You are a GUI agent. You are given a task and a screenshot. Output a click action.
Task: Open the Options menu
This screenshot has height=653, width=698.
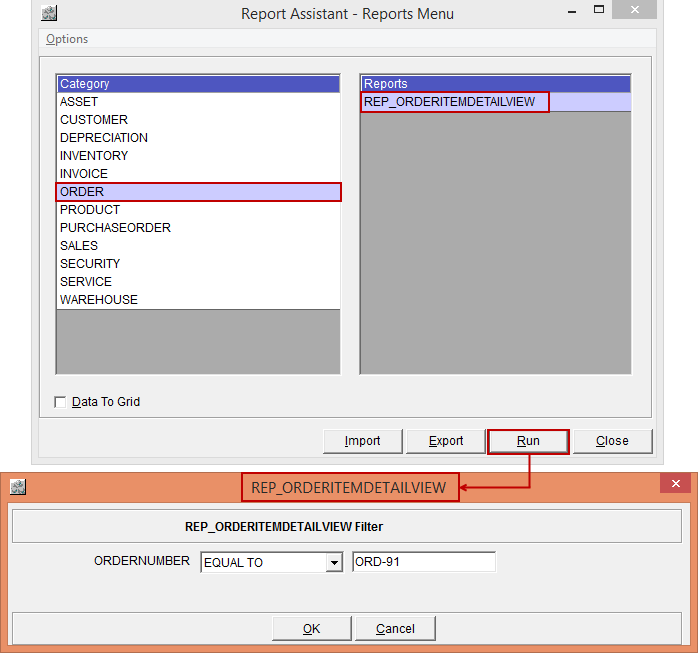pyautogui.click(x=67, y=39)
